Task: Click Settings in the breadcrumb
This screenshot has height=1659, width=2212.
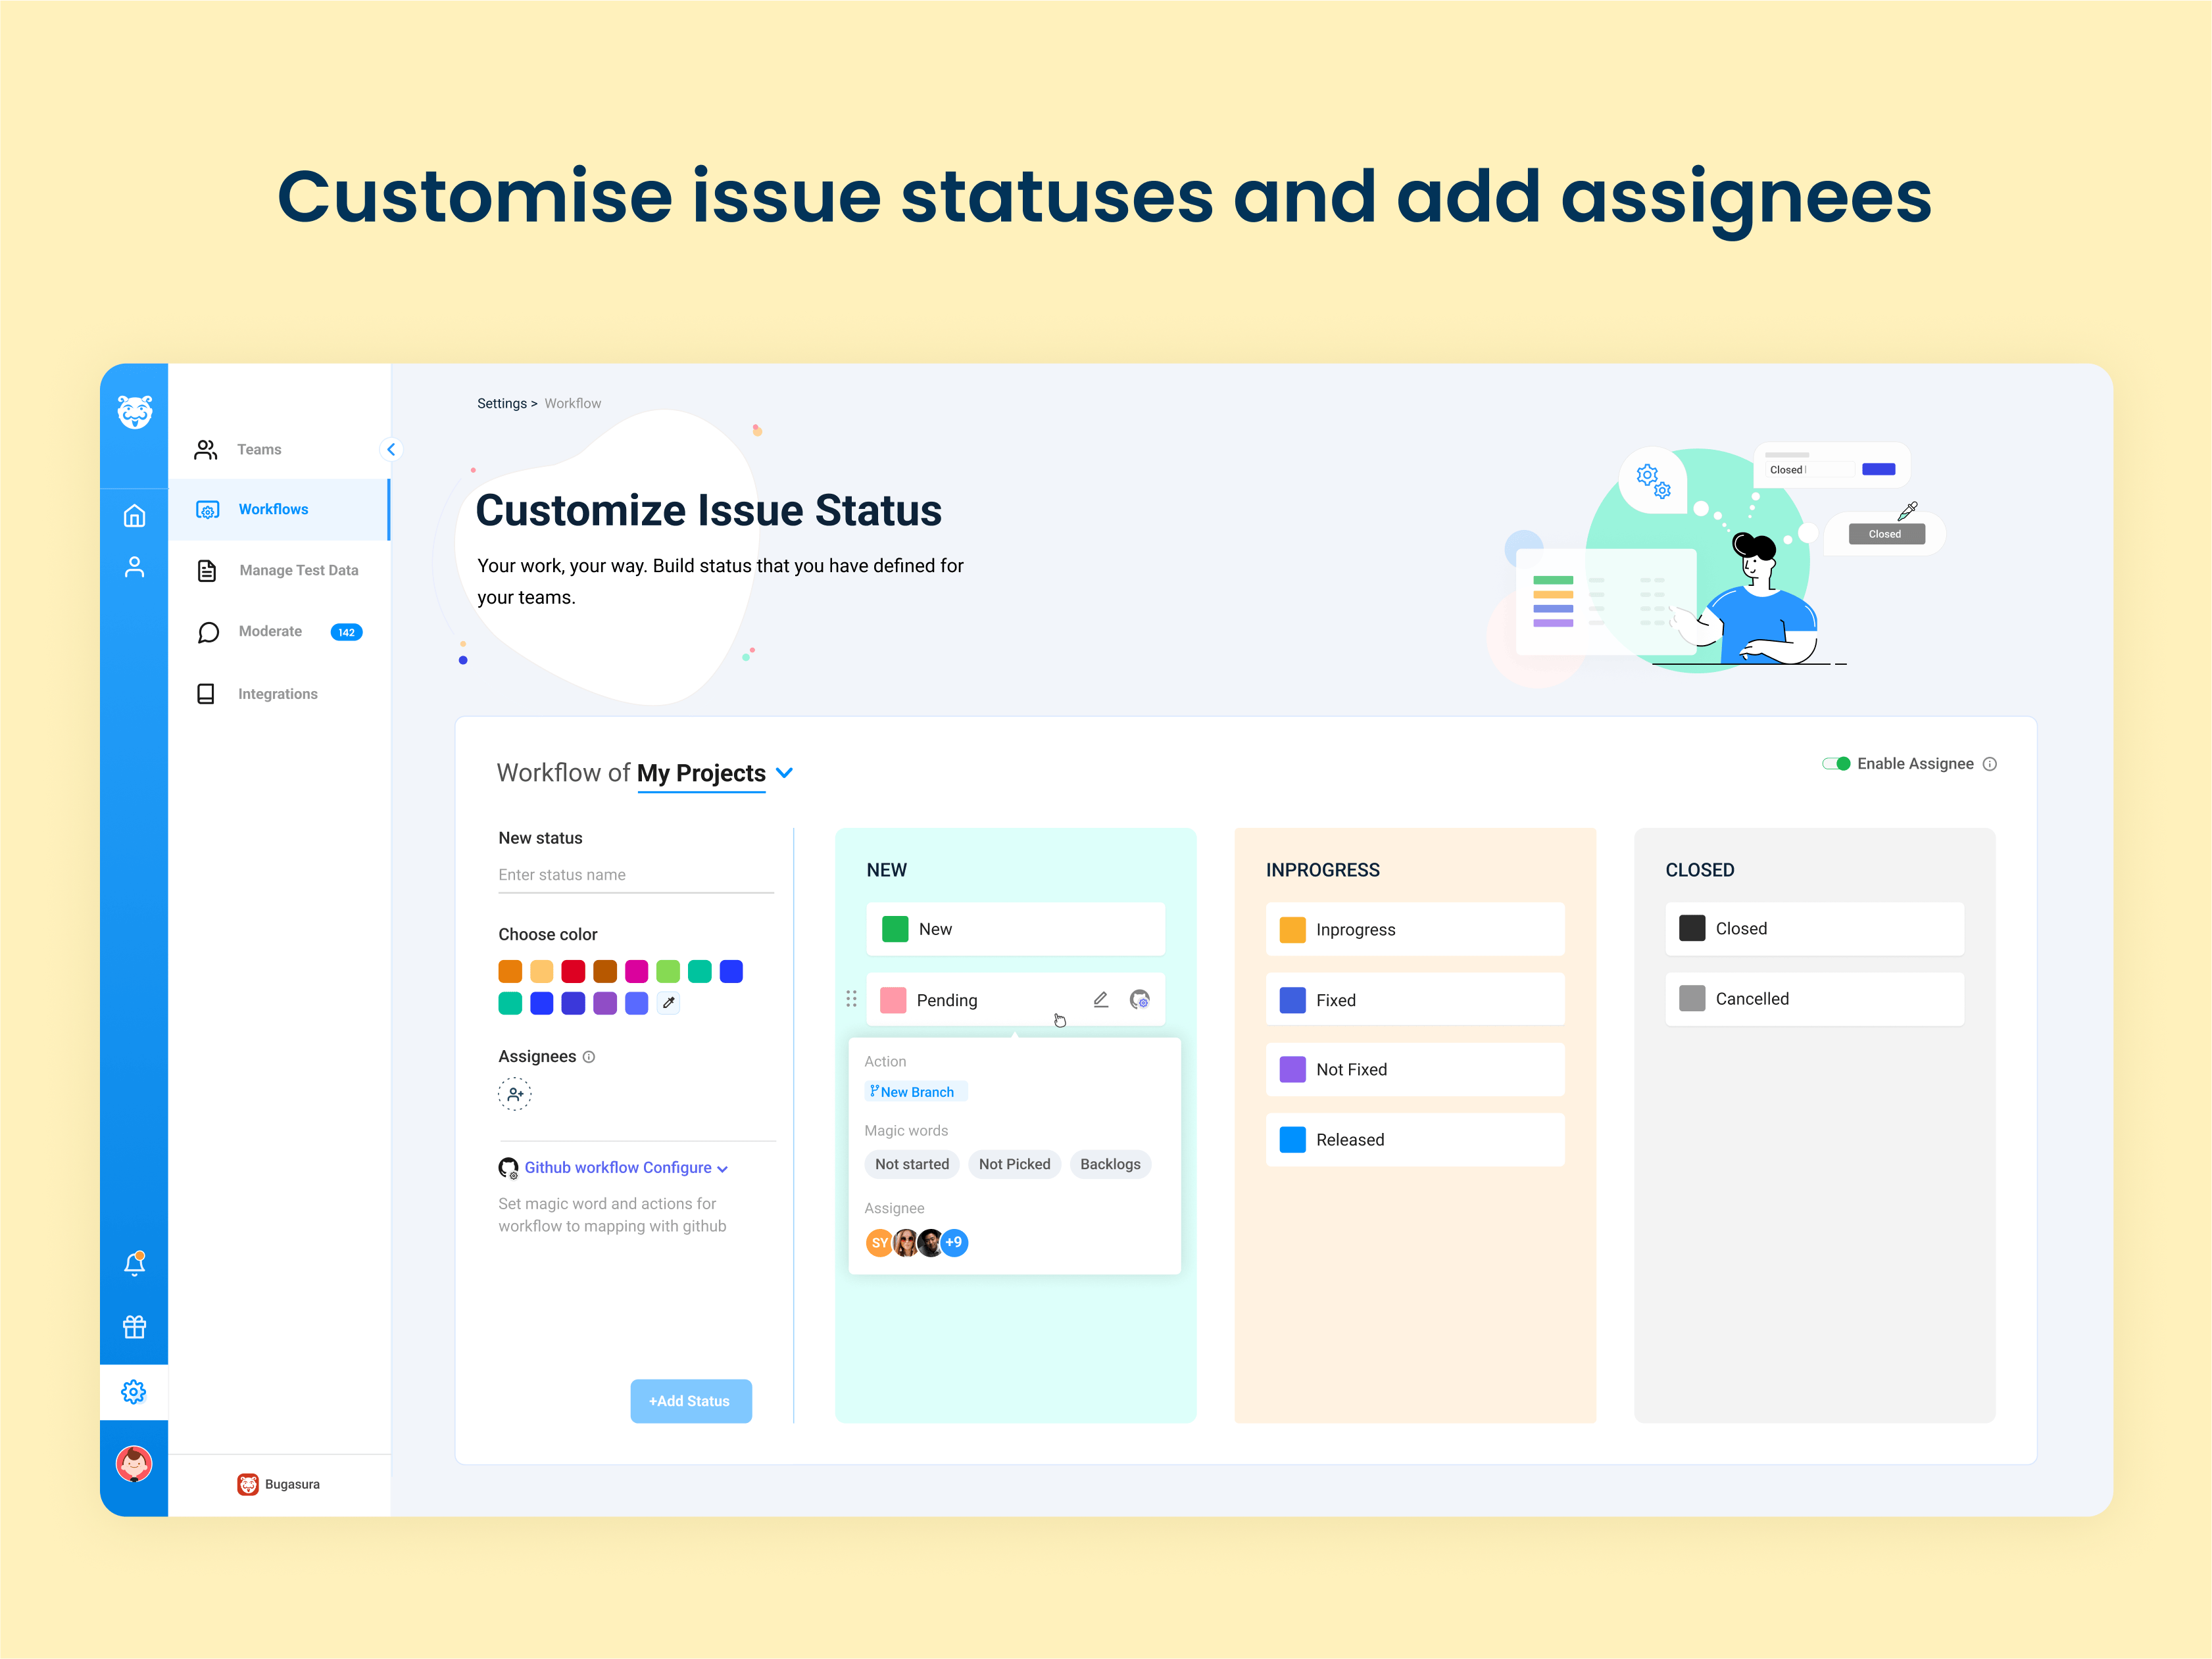Action: point(502,404)
